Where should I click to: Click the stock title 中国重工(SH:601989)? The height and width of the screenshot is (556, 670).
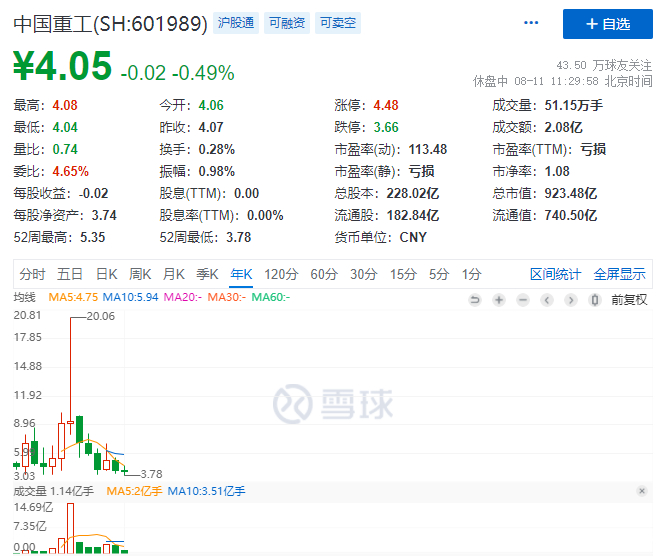[x=110, y=24]
